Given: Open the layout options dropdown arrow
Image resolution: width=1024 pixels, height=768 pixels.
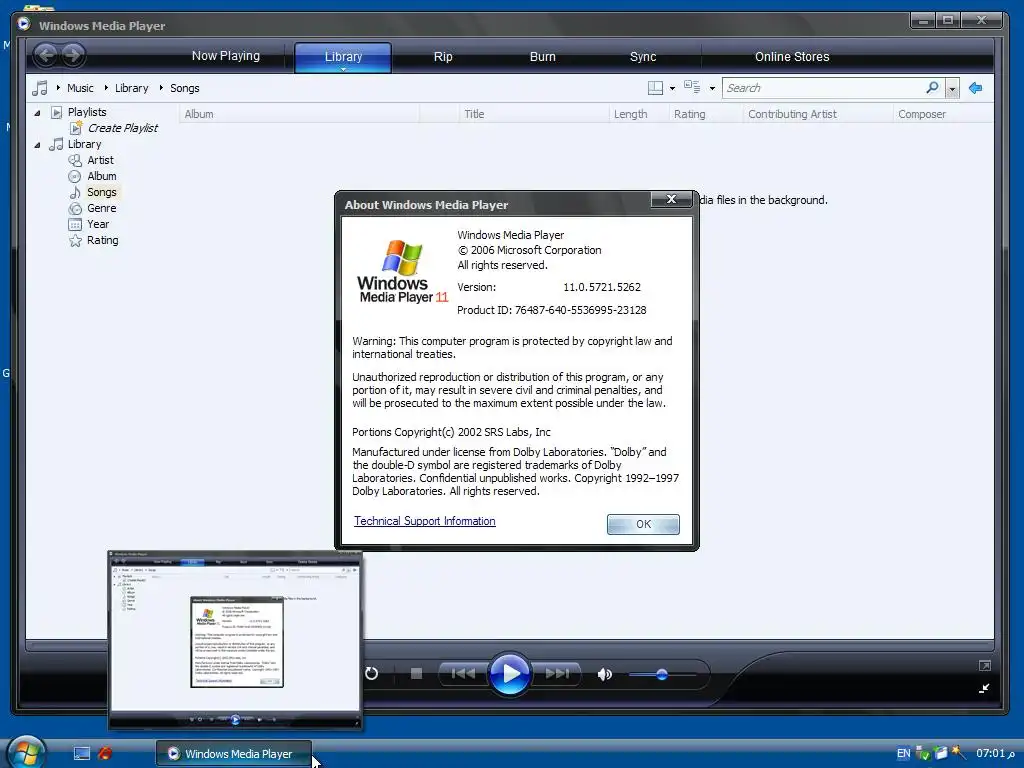Looking at the screenshot, I should pos(672,88).
